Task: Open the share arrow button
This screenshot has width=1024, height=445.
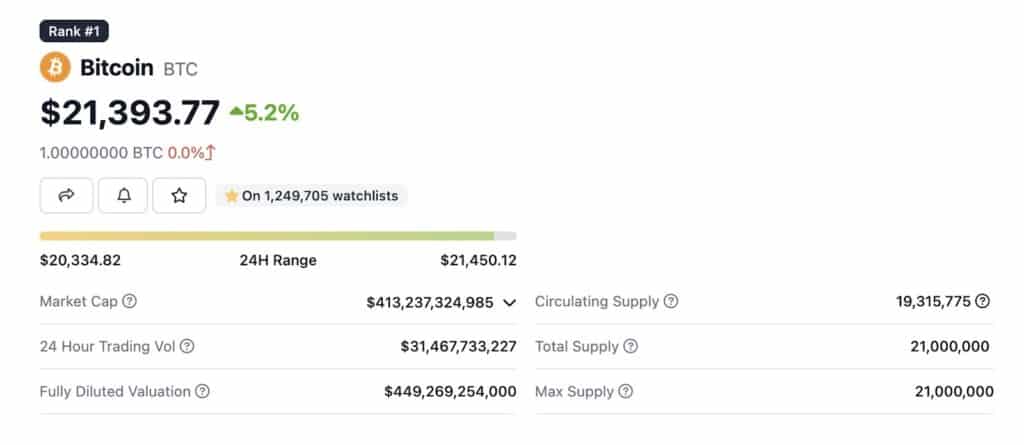Action: tap(67, 195)
